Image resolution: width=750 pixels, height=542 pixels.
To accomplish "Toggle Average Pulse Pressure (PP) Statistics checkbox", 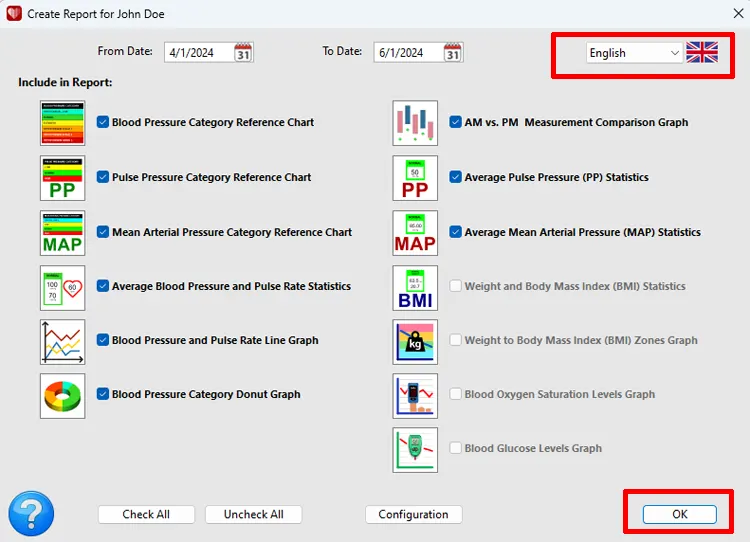I will [x=456, y=178].
